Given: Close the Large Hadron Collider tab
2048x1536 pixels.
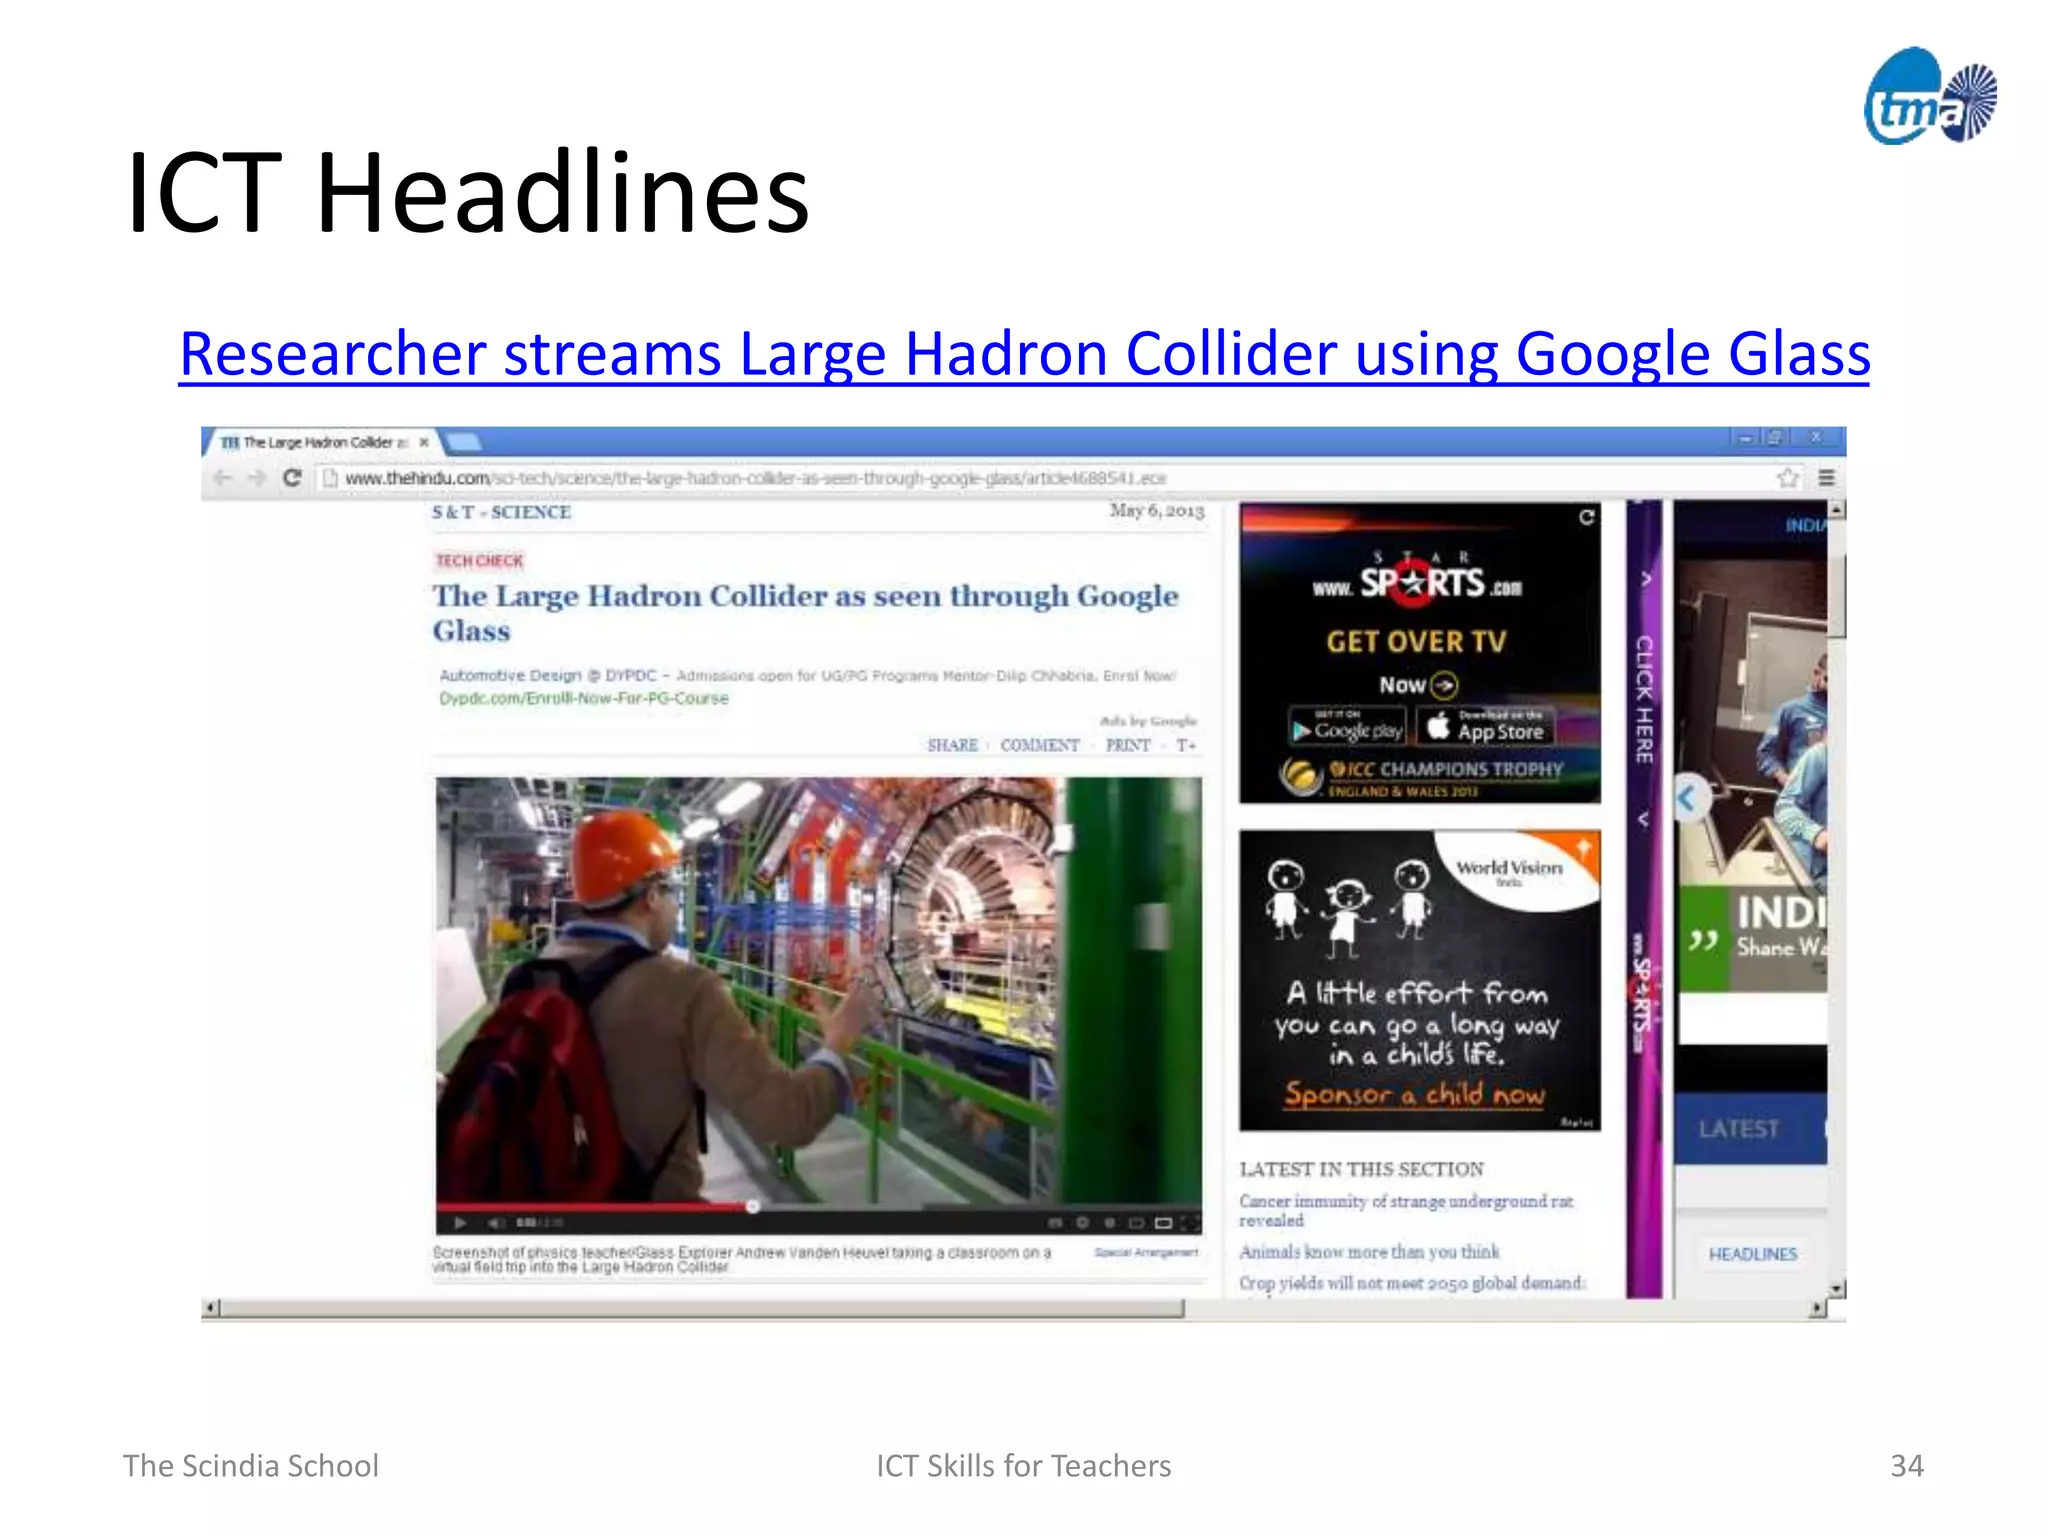Looking at the screenshot, I should coord(424,442).
